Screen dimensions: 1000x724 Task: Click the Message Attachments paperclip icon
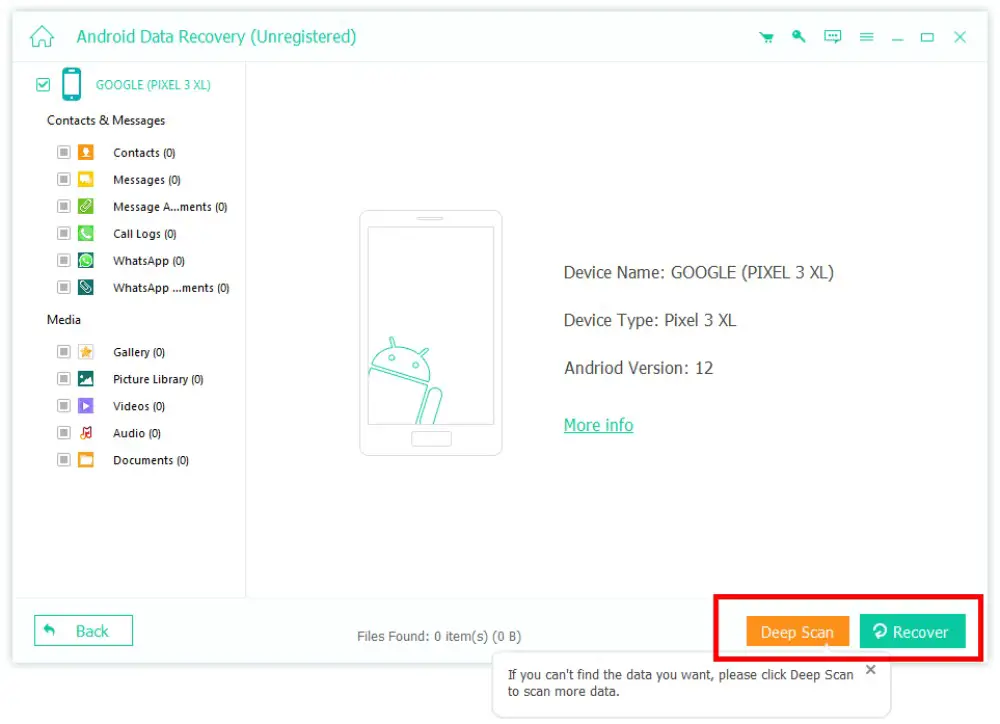tap(85, 206)
